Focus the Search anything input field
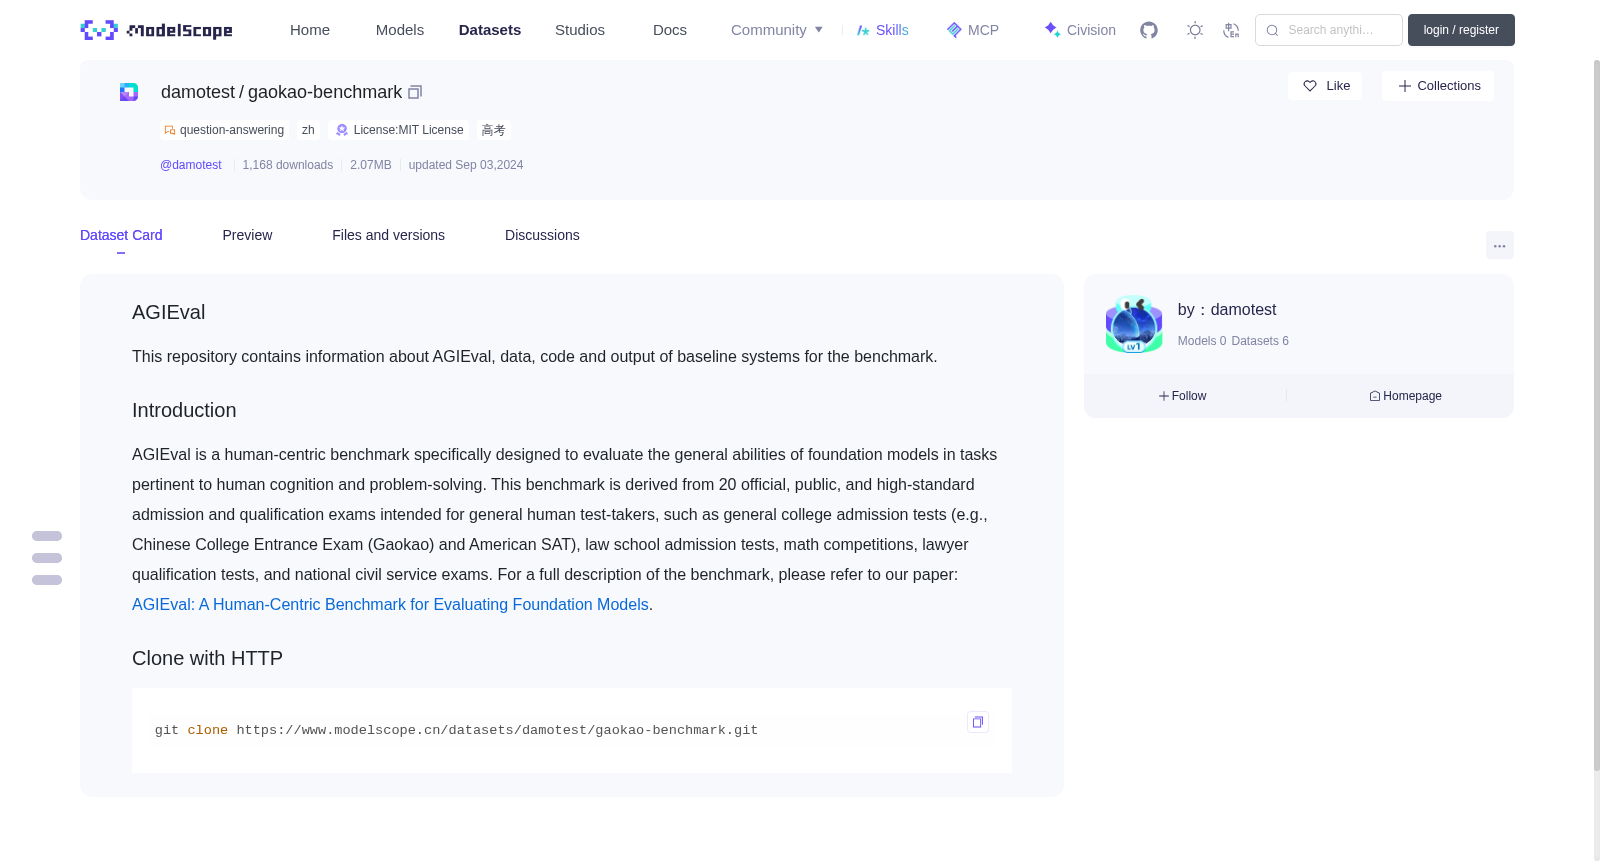Viewport: 1600px width, 861px height. click(x=1329, y=30)
